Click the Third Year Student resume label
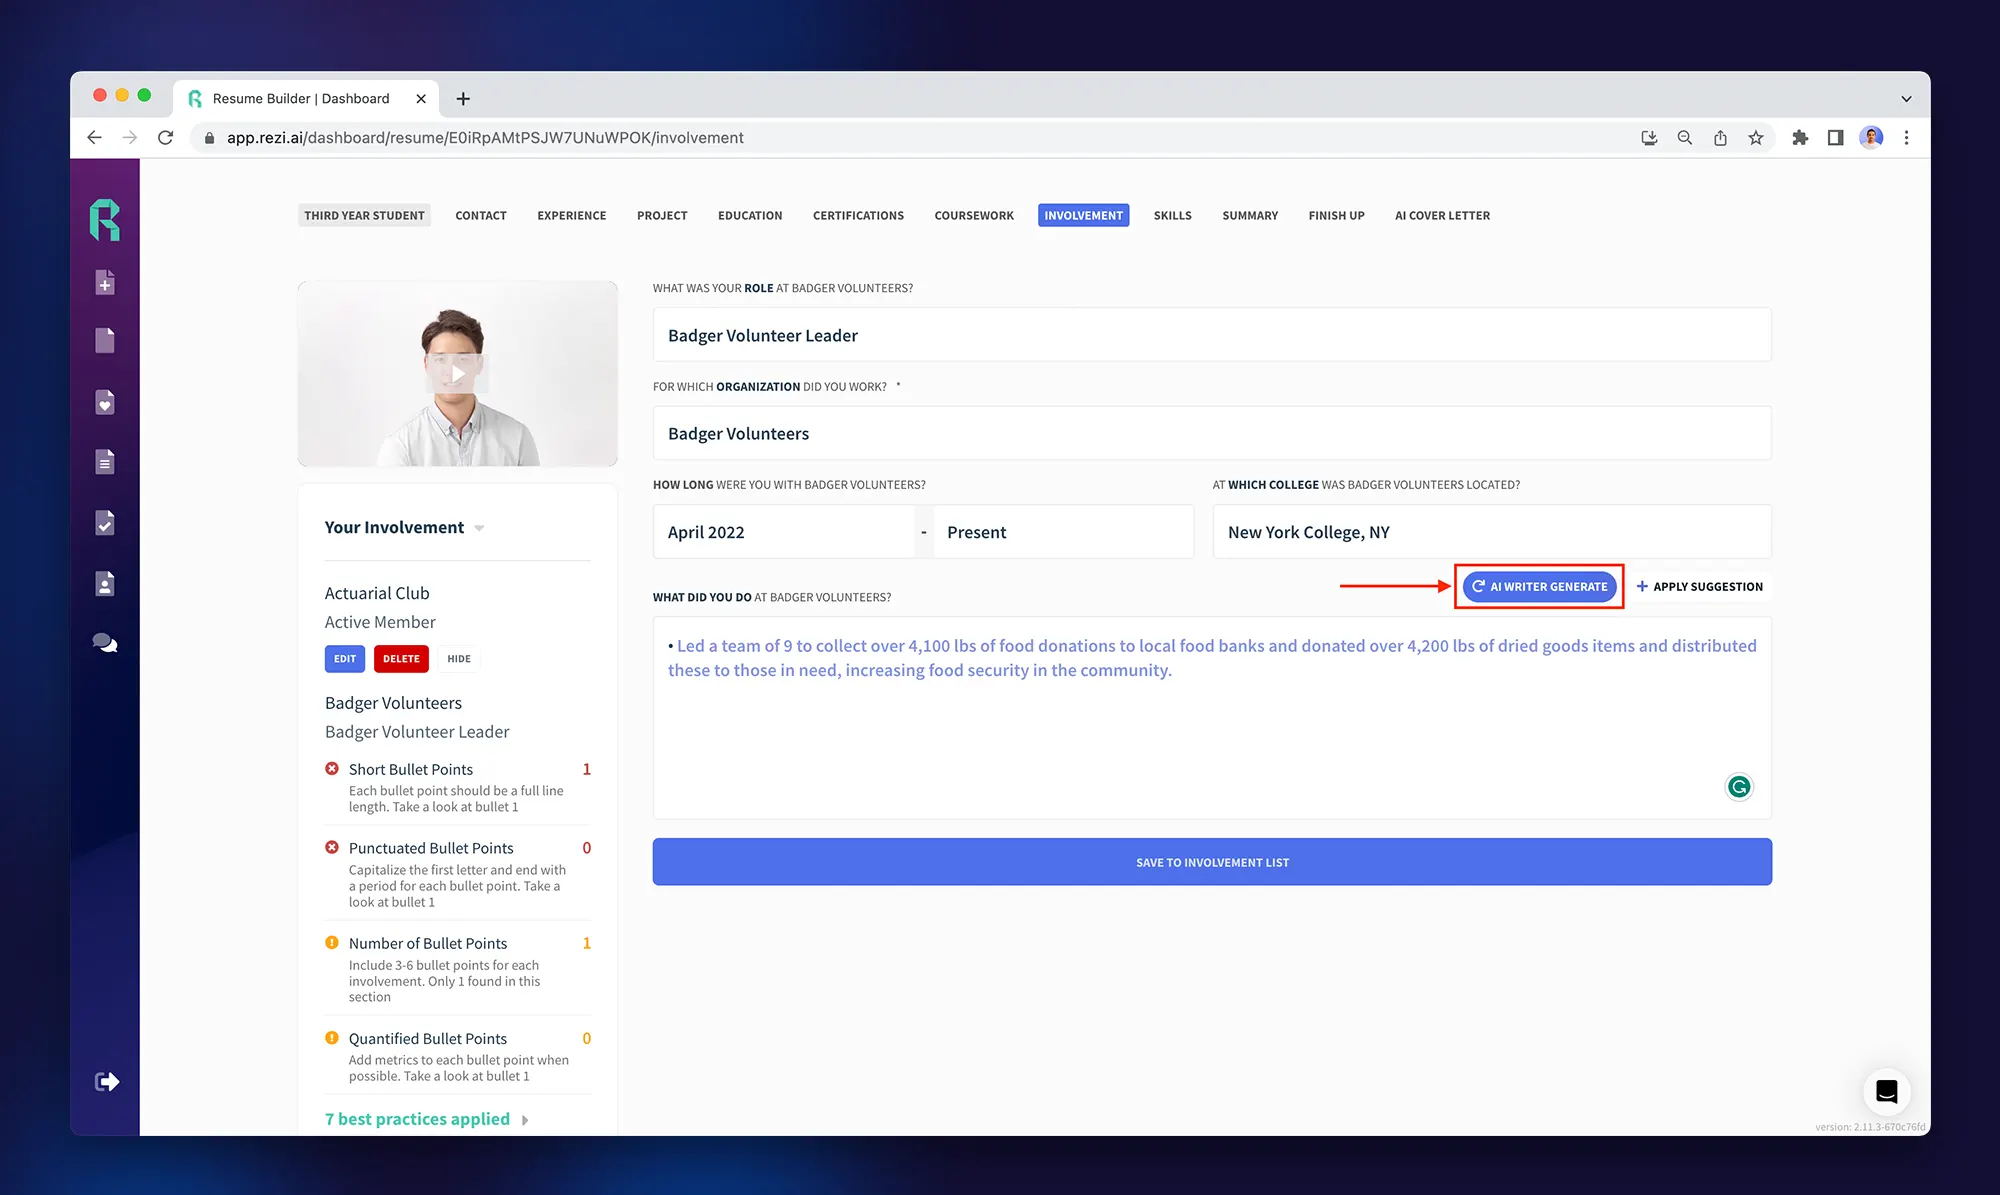 (364, 215)
